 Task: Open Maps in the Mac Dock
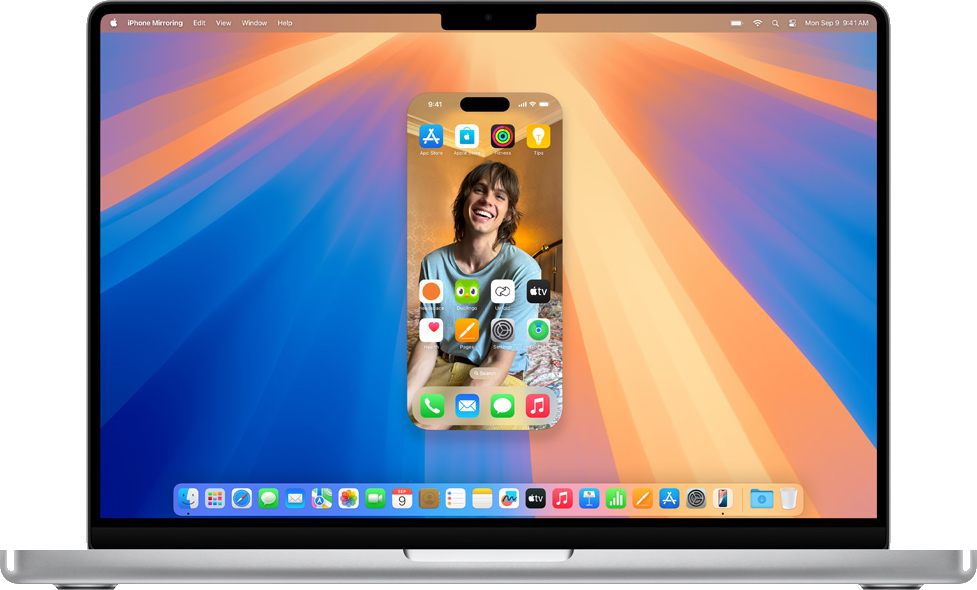(322, 498)
